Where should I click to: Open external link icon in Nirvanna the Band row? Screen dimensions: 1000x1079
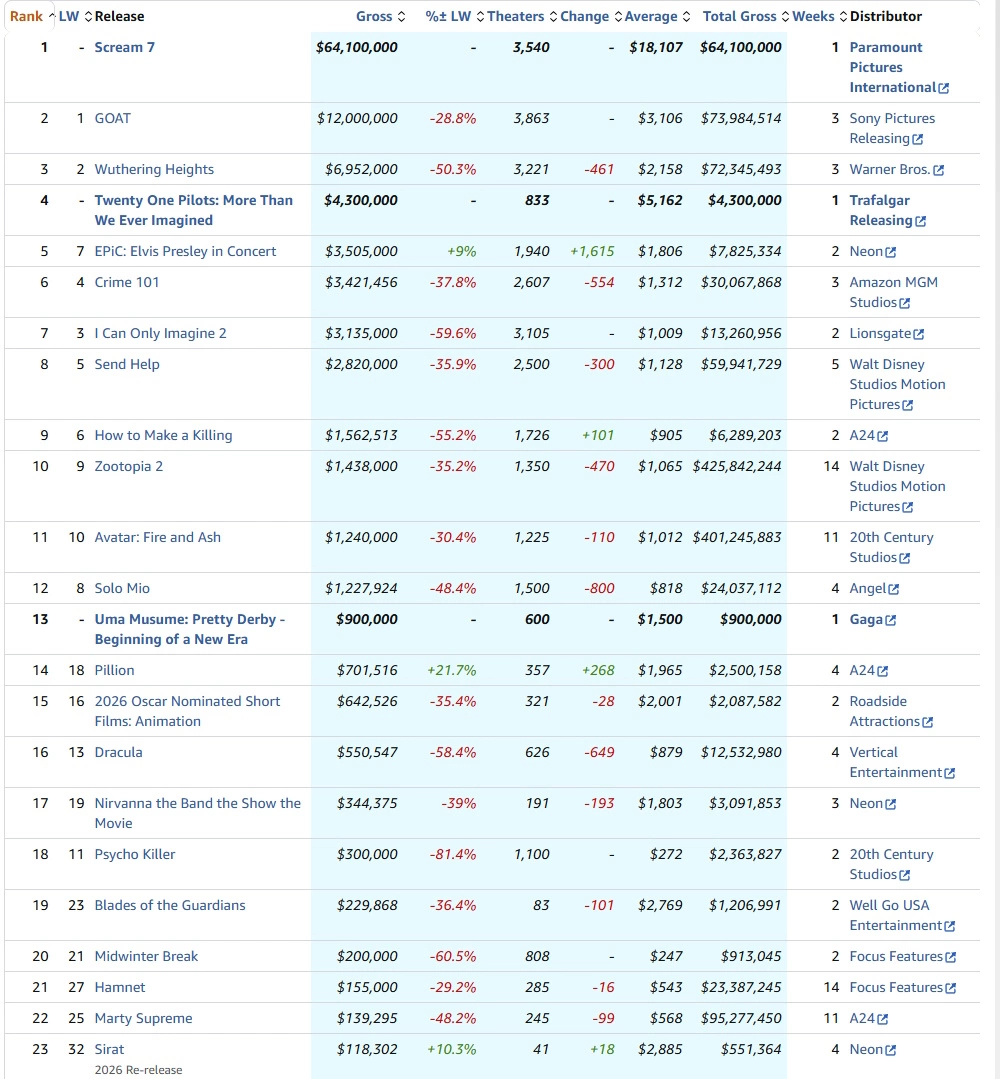click(x=891, y=804)
